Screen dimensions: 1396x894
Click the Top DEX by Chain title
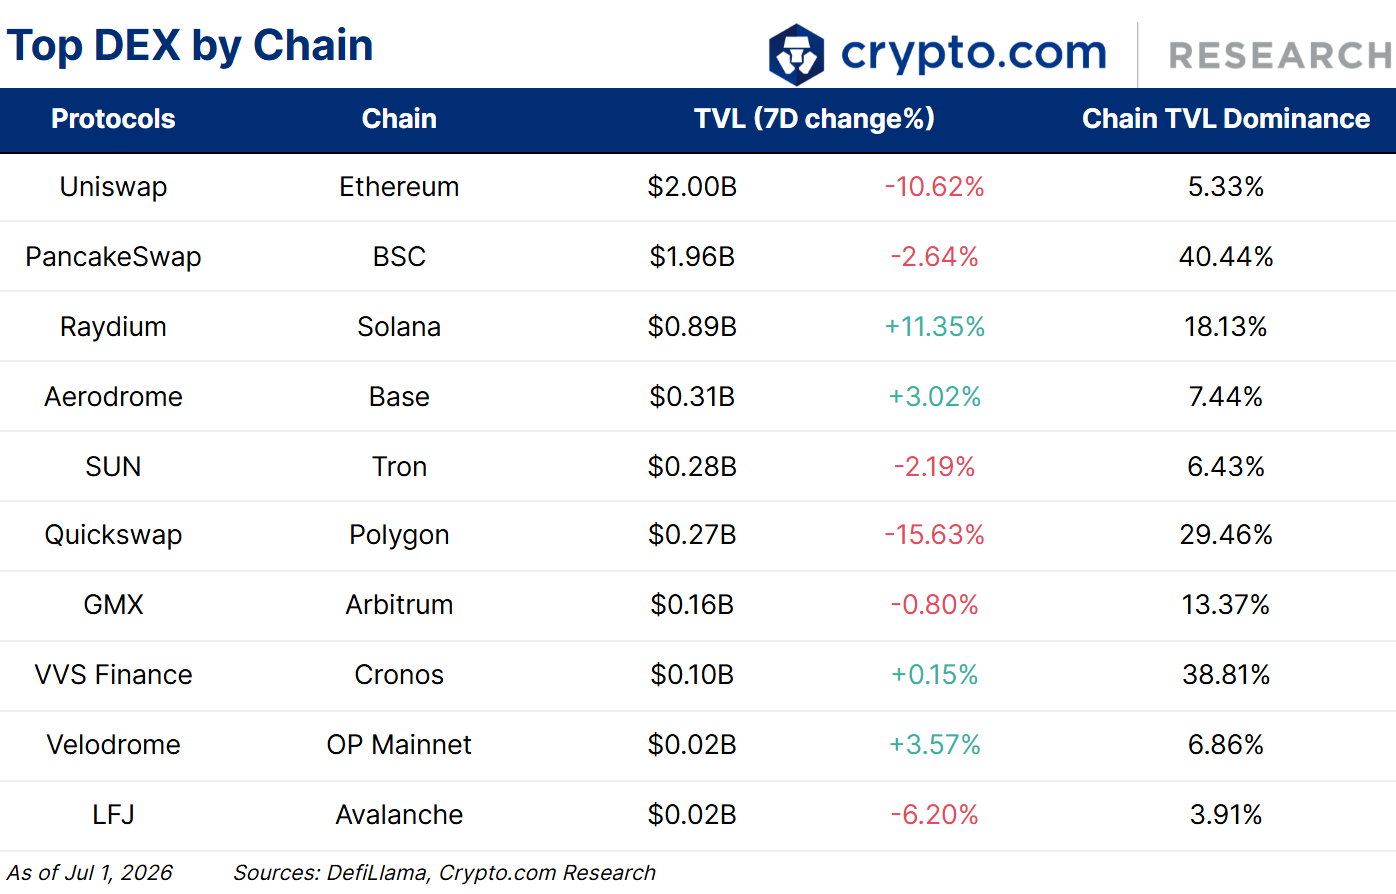pos(190,46)
